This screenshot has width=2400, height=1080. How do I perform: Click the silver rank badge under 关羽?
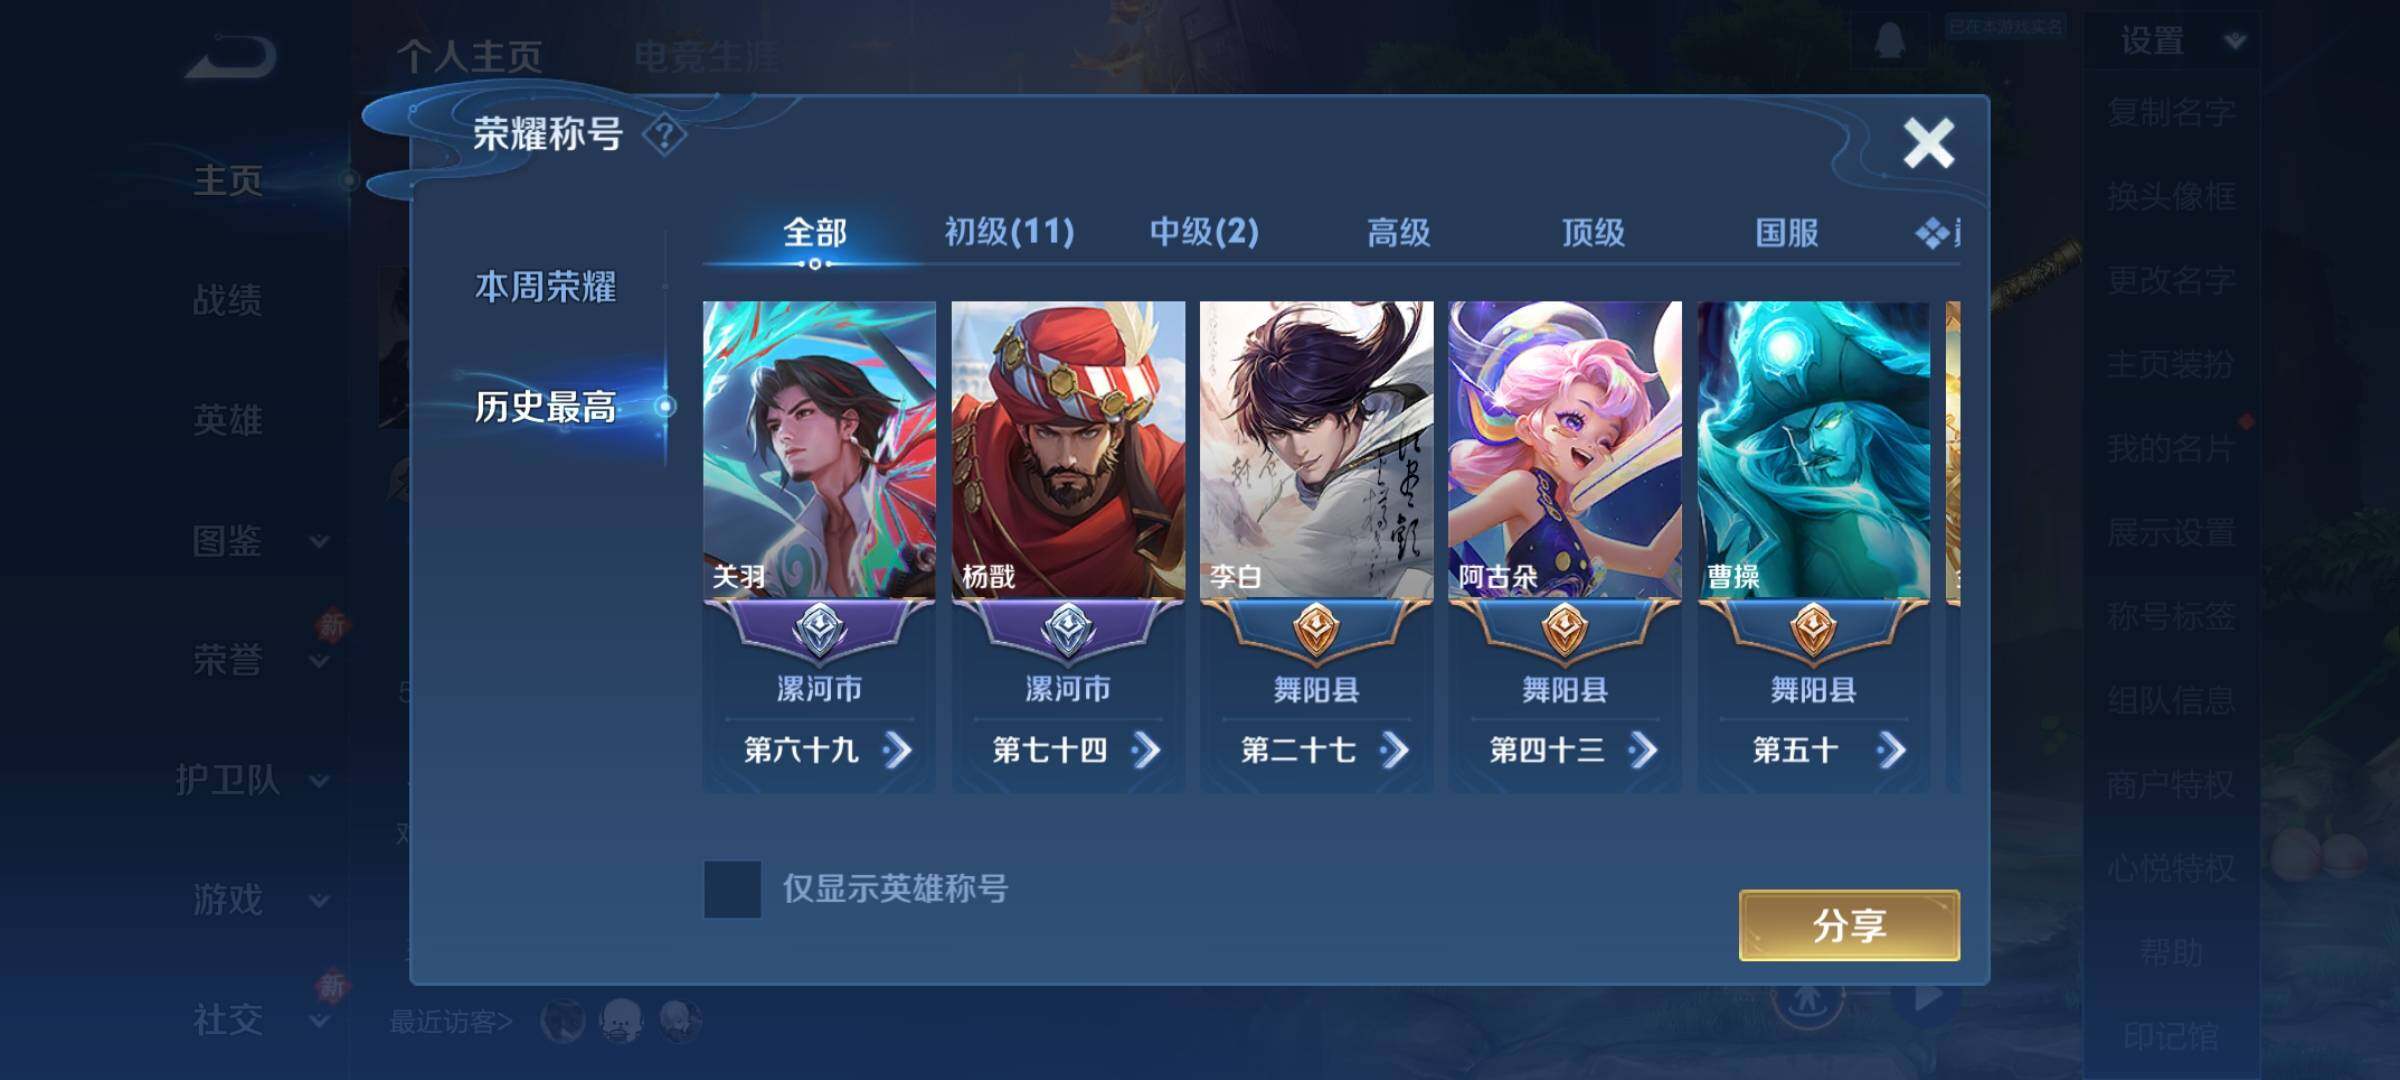click(820, 630)
